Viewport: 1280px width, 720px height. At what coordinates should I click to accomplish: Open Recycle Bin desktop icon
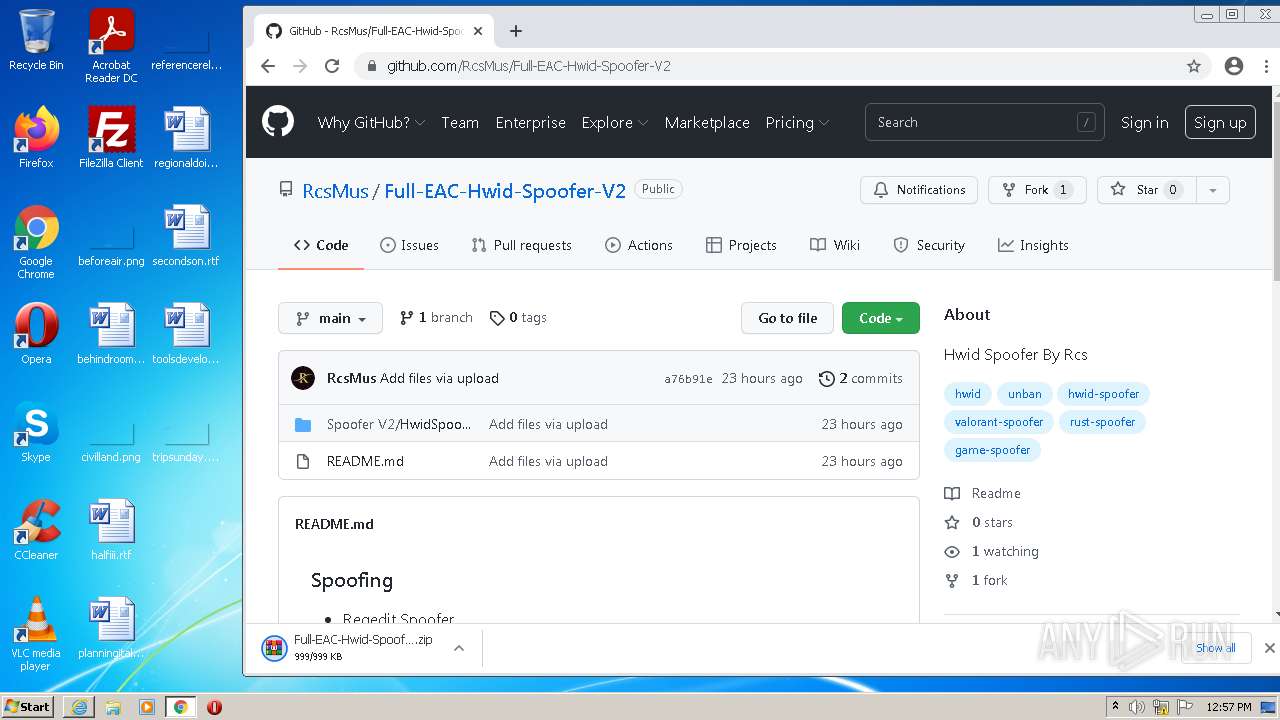[36, 40]
